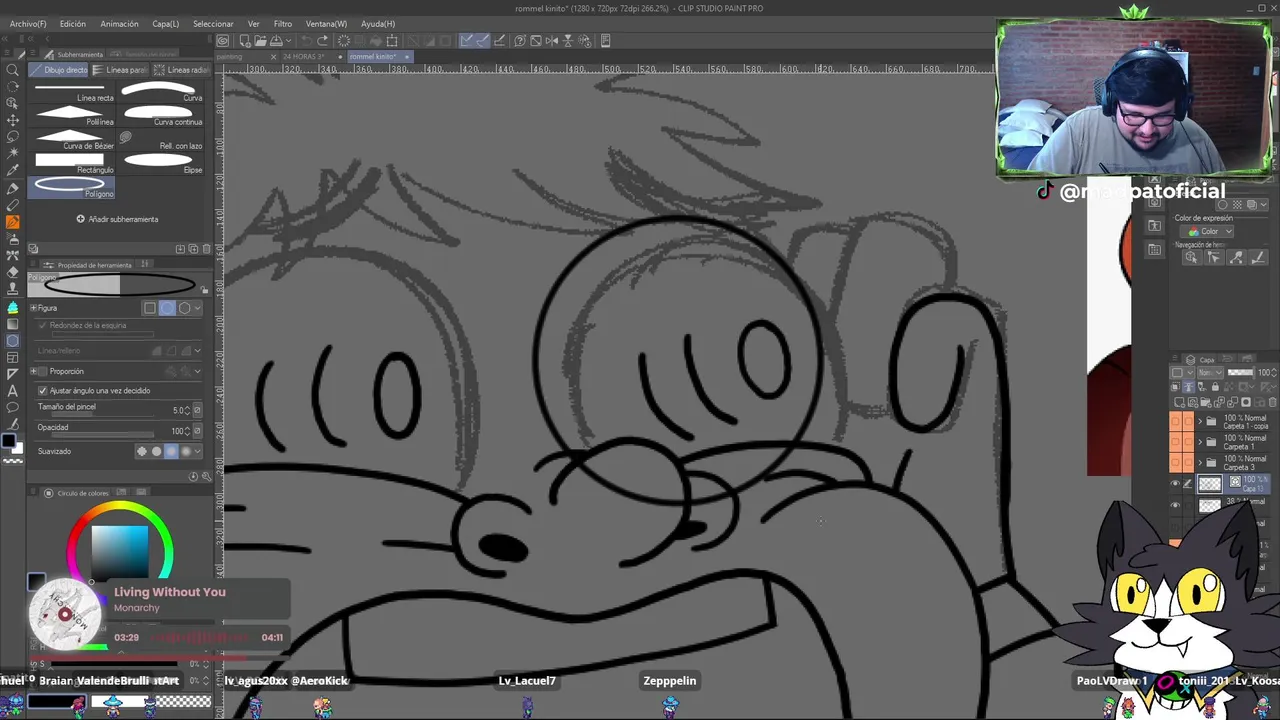Select the Figure tool in toolbar

[x=13, y=341]
